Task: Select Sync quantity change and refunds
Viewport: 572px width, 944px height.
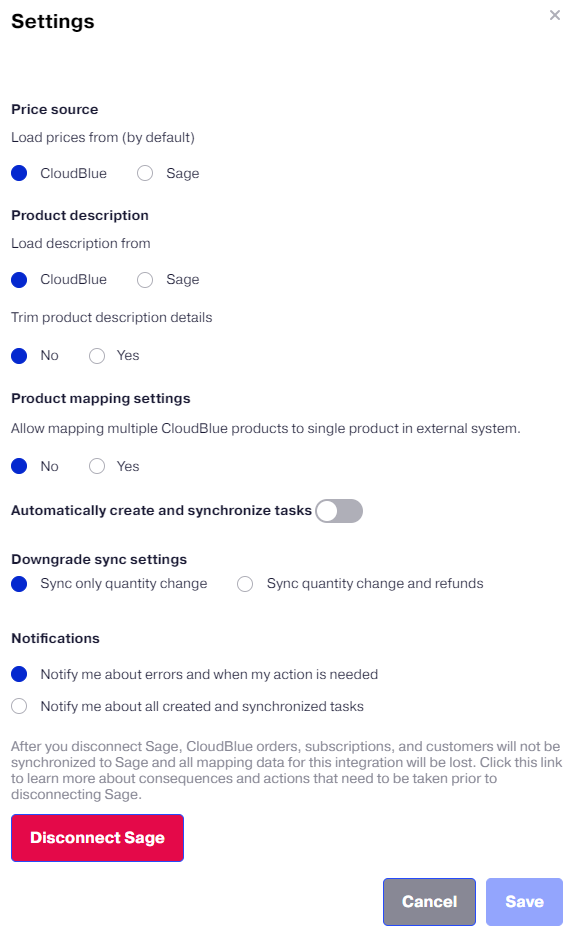Action: (245, 584)
